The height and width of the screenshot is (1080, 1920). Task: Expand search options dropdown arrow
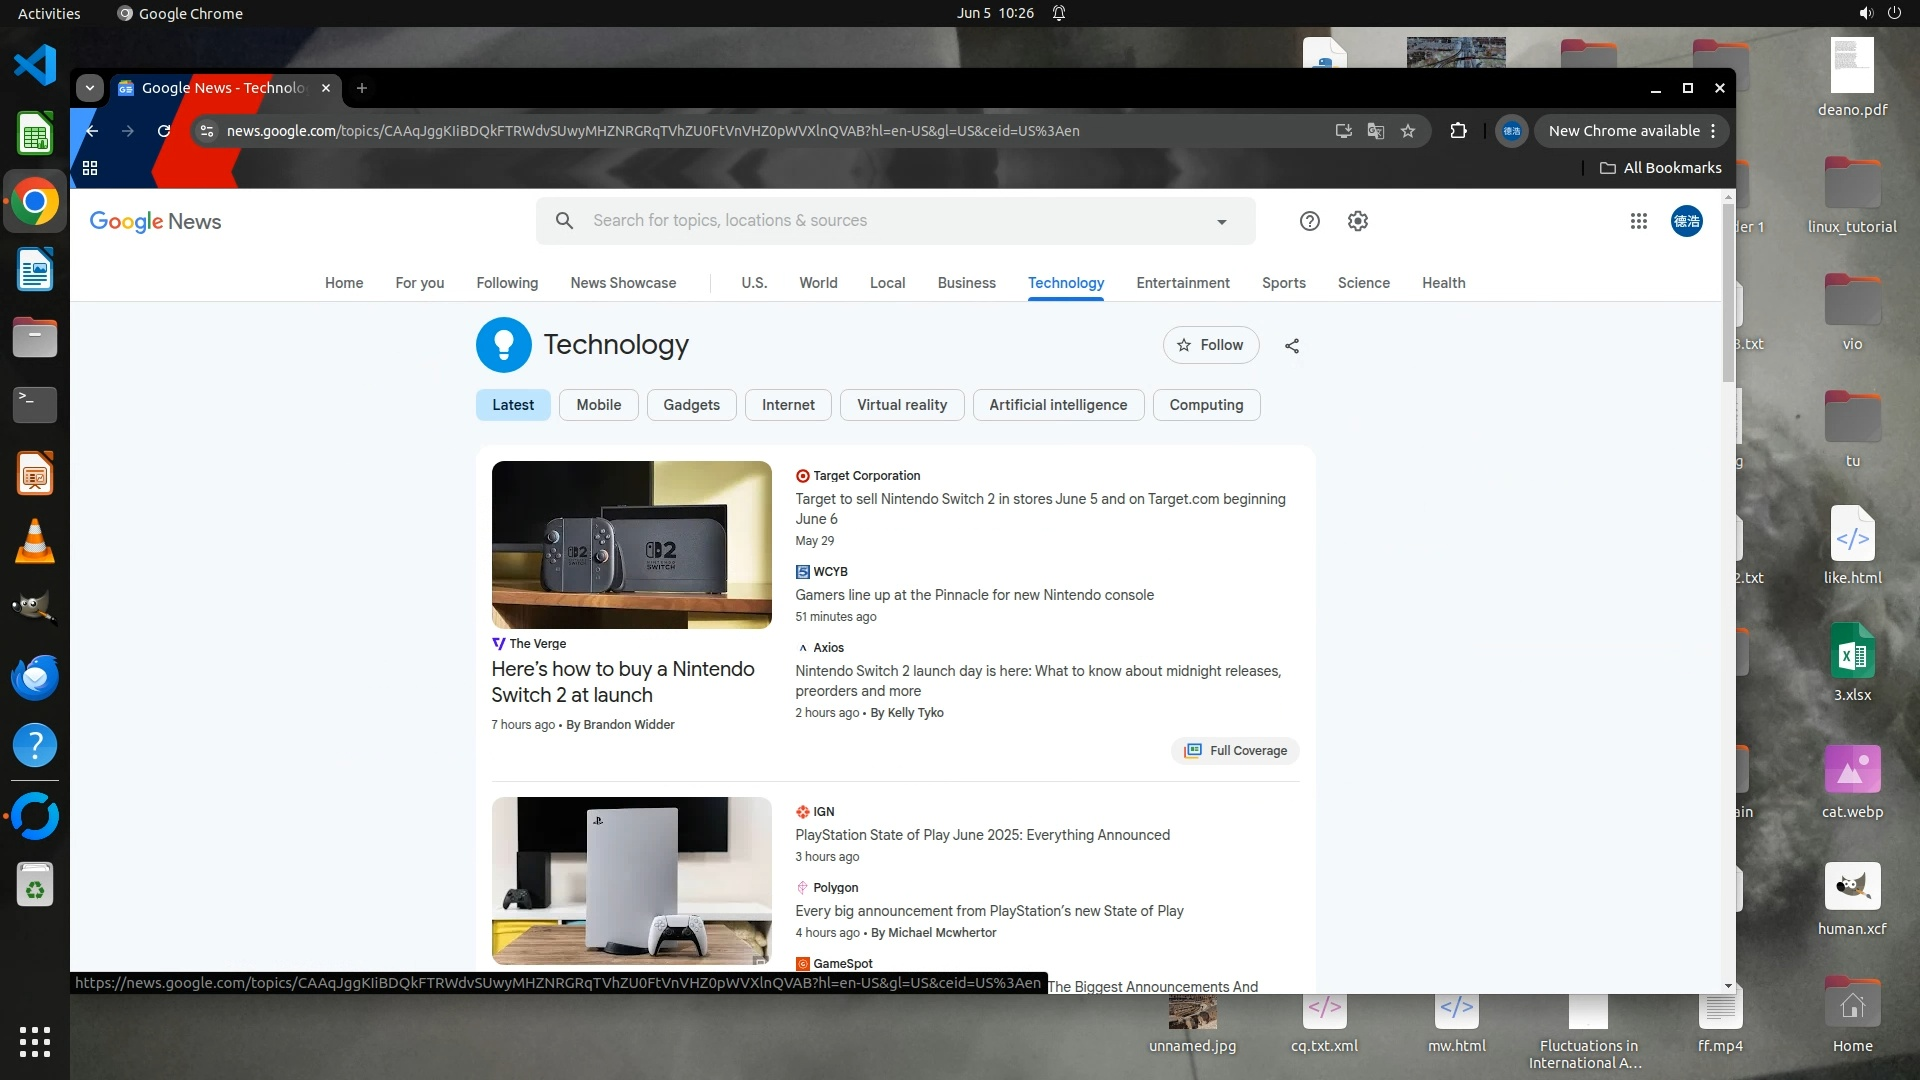pos(1221,222)
